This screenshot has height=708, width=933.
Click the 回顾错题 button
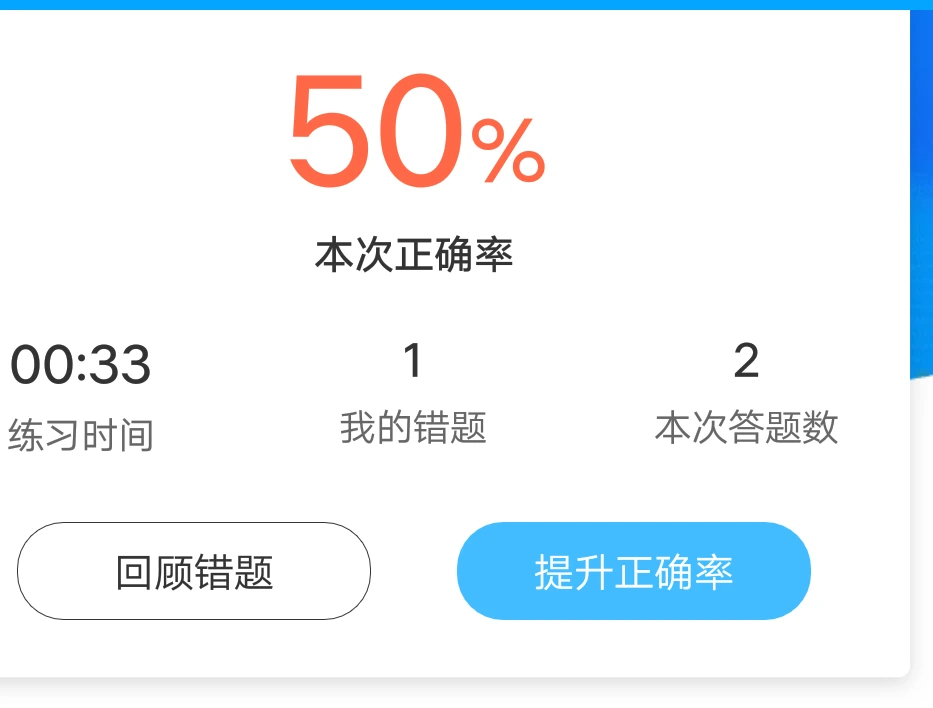pyautogui.click(x=194, y=572)
